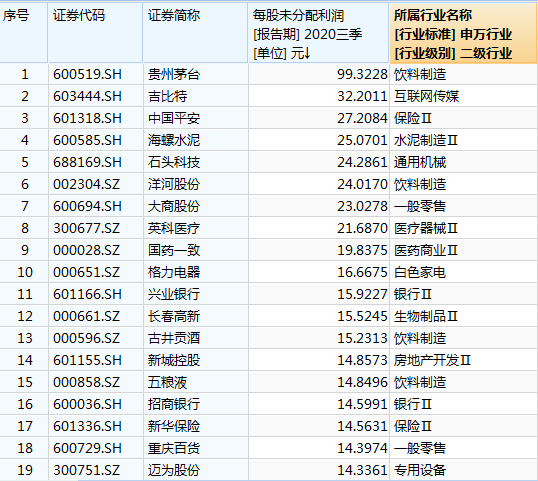Select 格力电器 name cell
The width and height of the screenshot is (538, 481).
(x=196, y=272)
